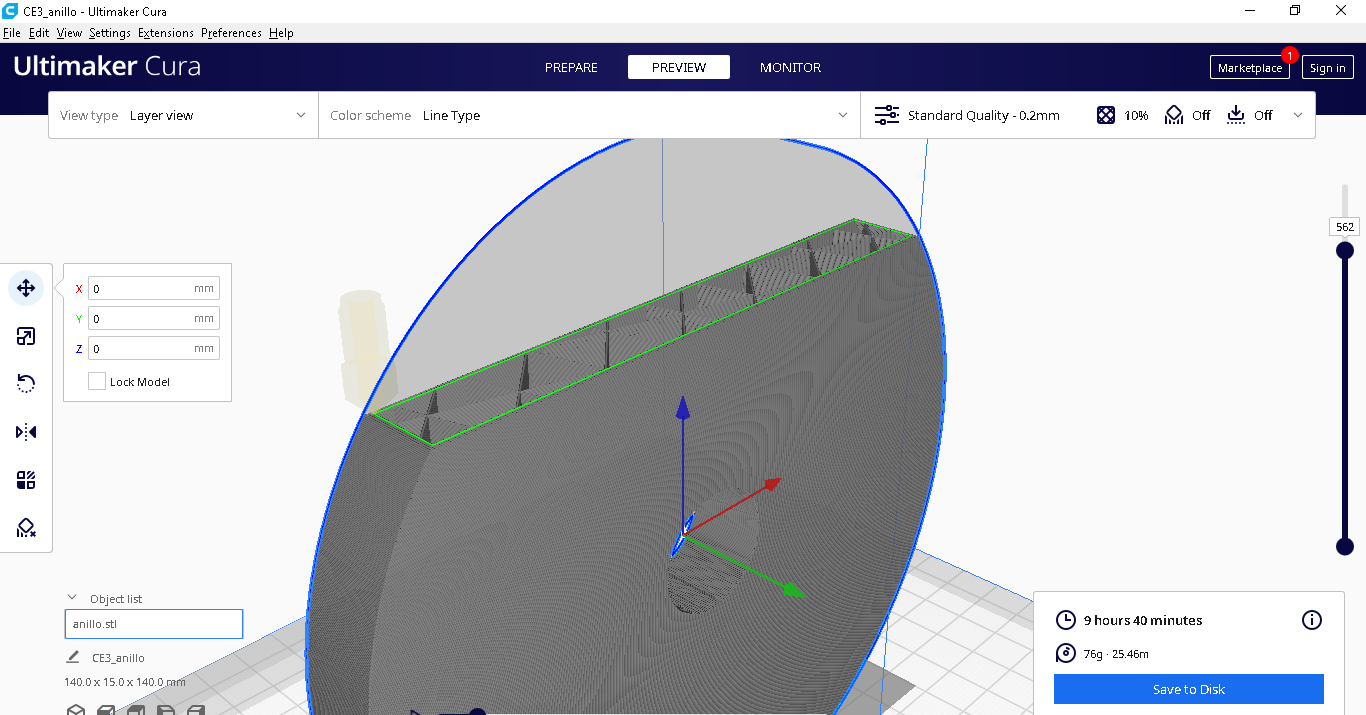Select anillo.stl in the object list
Screen dimensions: 1366x715
(154, 624)
